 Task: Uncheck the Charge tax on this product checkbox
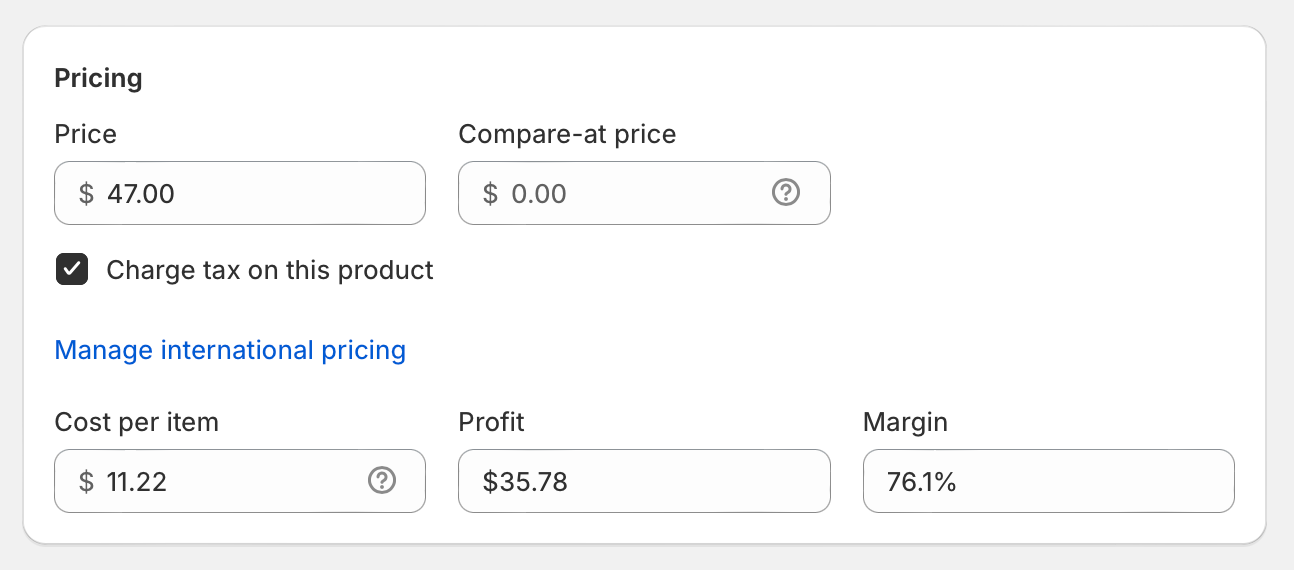[72, 270]
